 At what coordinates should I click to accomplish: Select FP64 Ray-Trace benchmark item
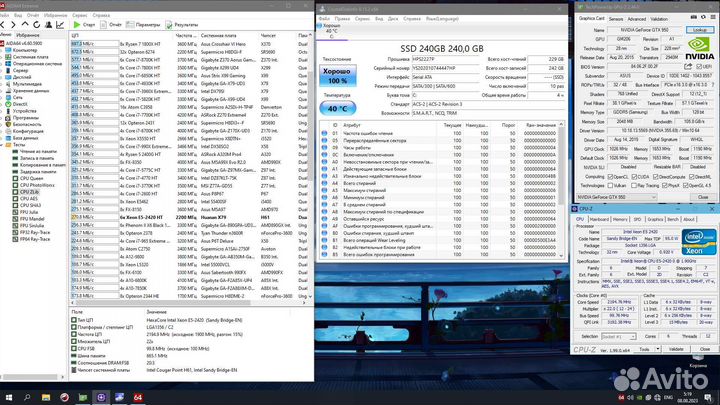click(31, 239)
